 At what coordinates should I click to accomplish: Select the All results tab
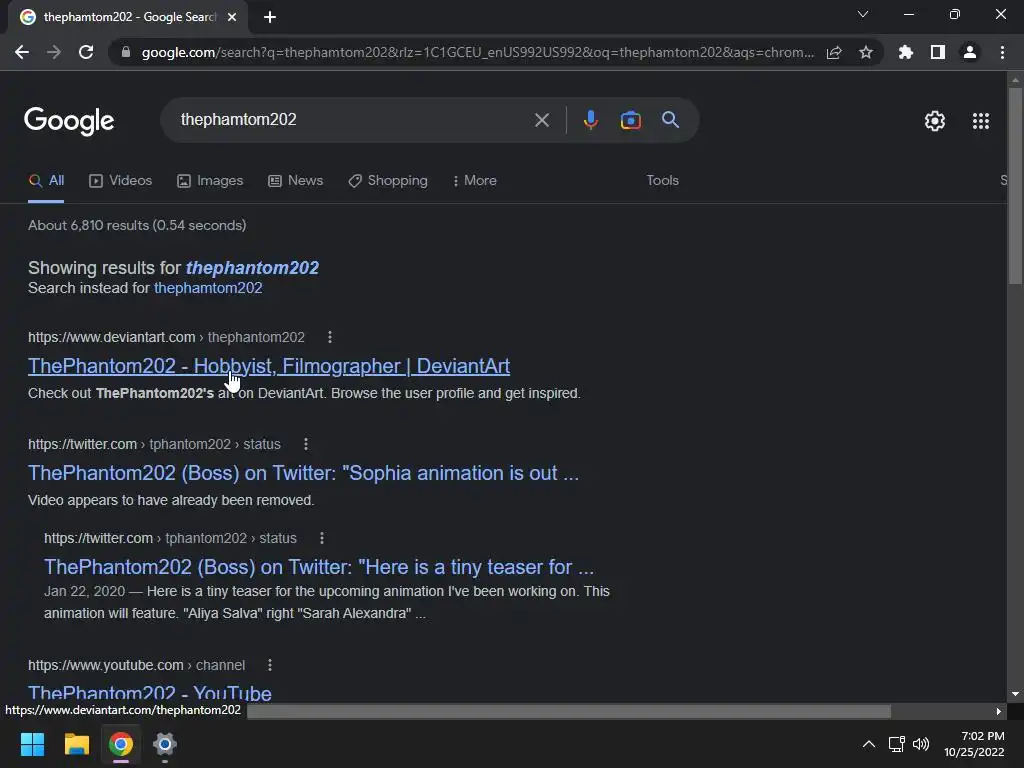coord(46,181)
